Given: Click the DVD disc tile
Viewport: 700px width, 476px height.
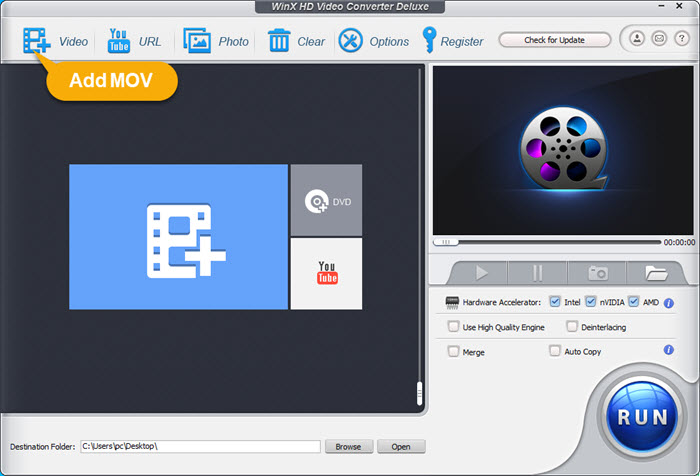Looking at the screenshot, I should (326, 200).
